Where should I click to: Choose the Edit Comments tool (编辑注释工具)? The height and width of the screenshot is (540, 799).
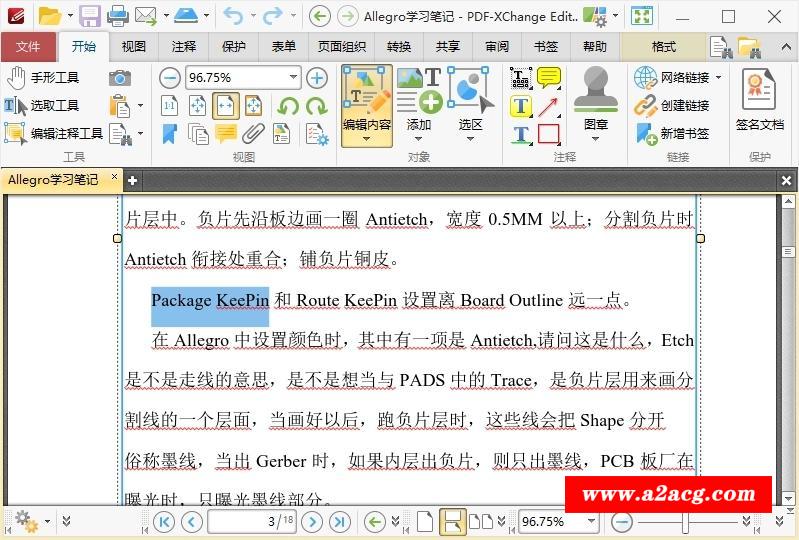click(54, 133)
